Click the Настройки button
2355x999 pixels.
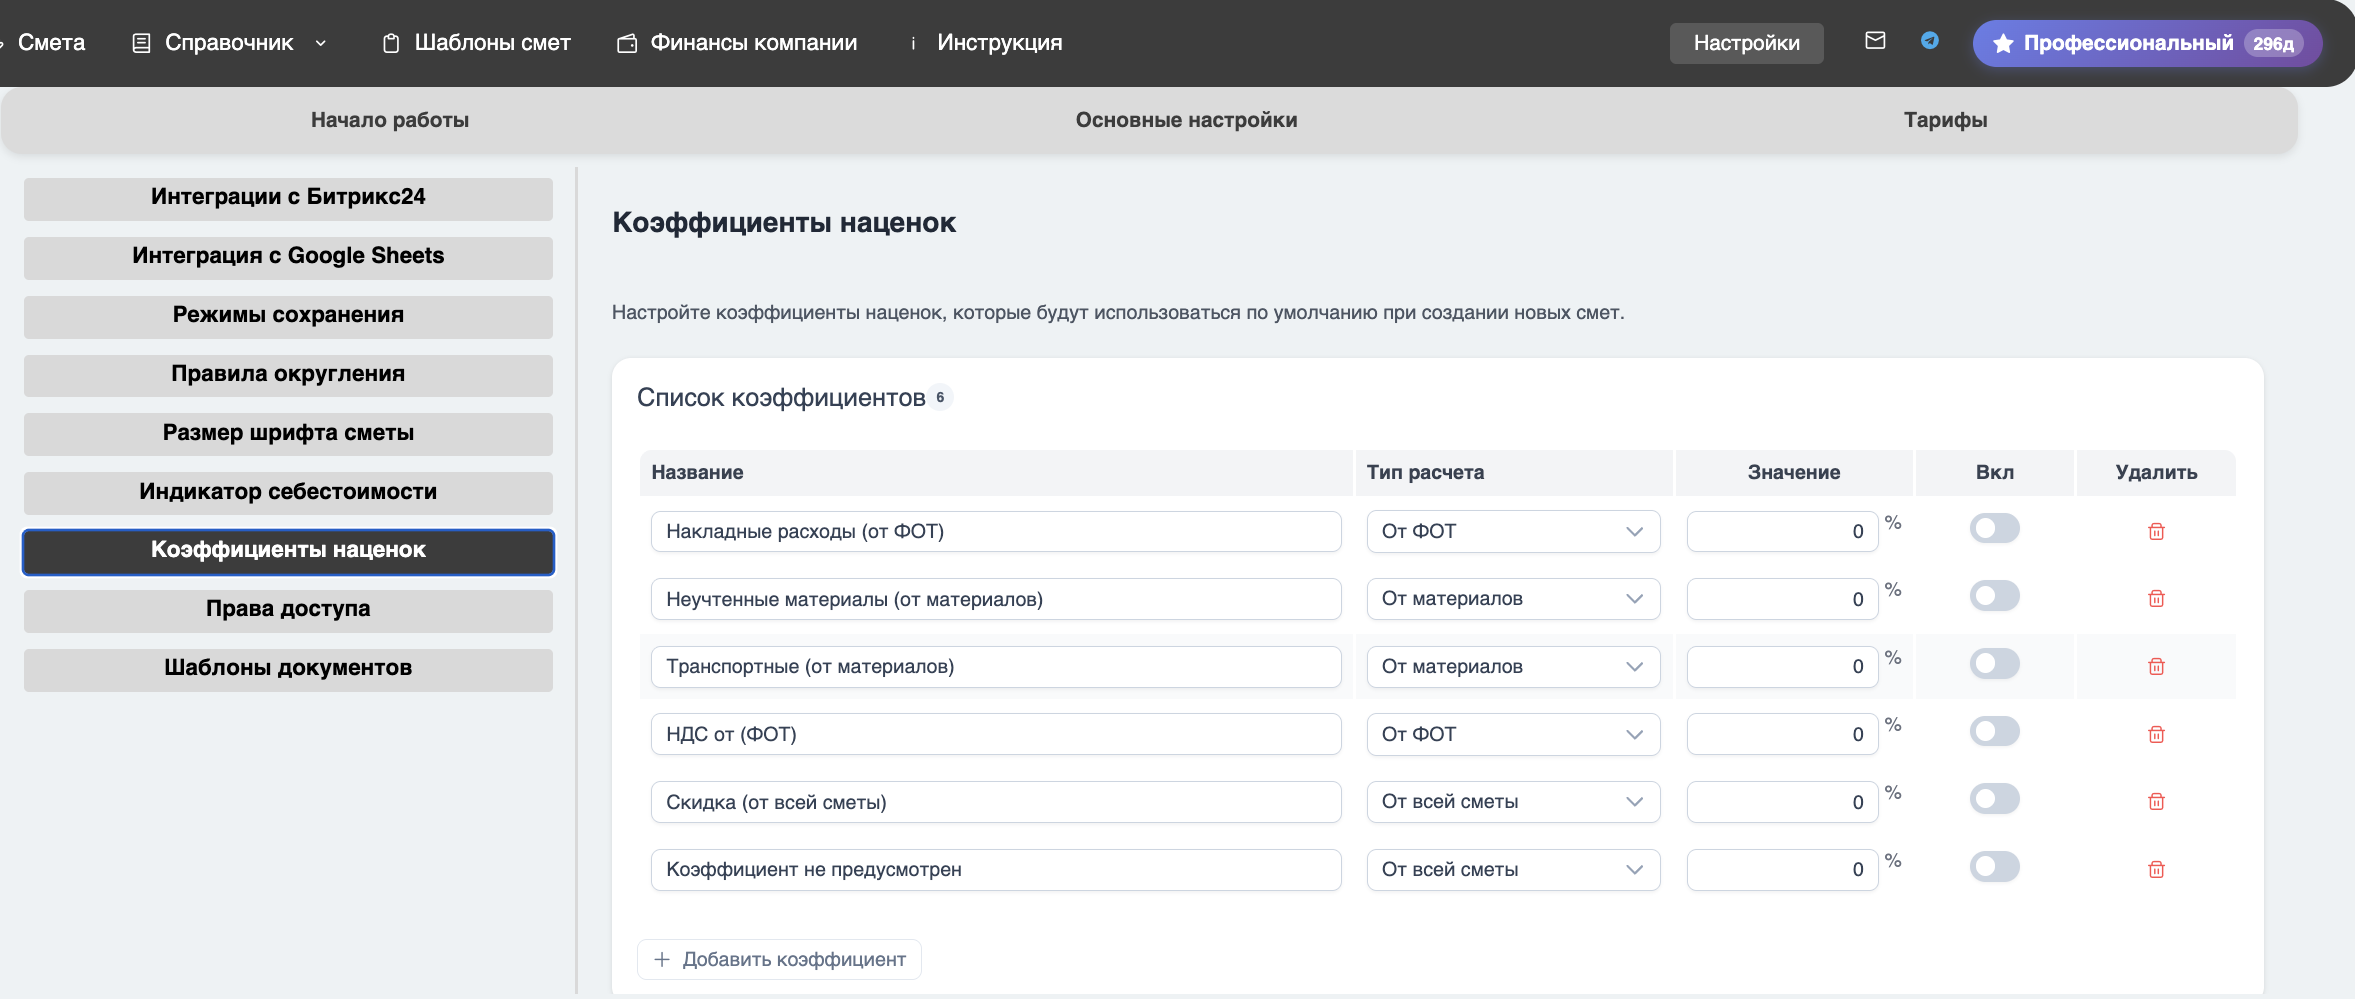tap(1746, 43)
